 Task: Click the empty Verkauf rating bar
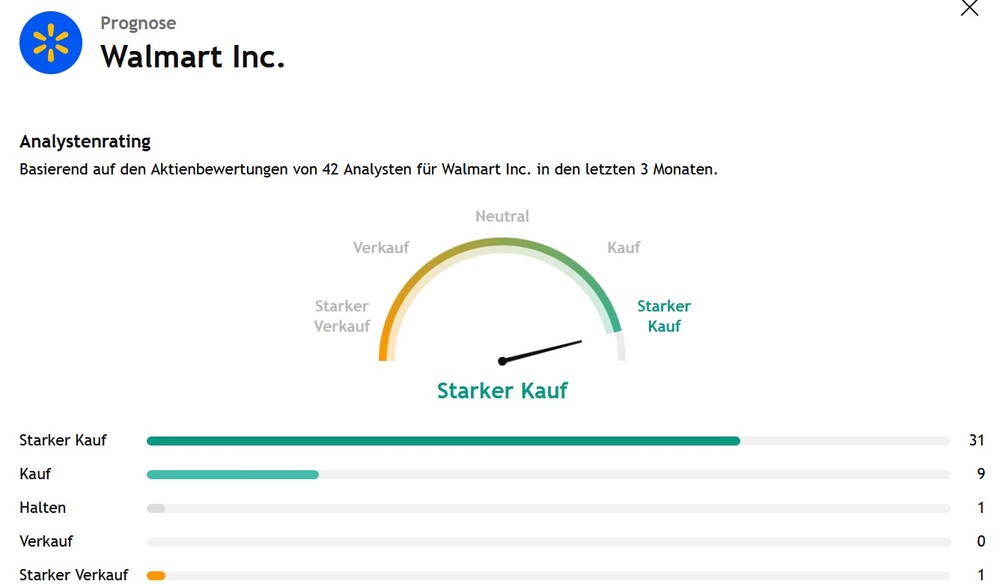point(548,542)
